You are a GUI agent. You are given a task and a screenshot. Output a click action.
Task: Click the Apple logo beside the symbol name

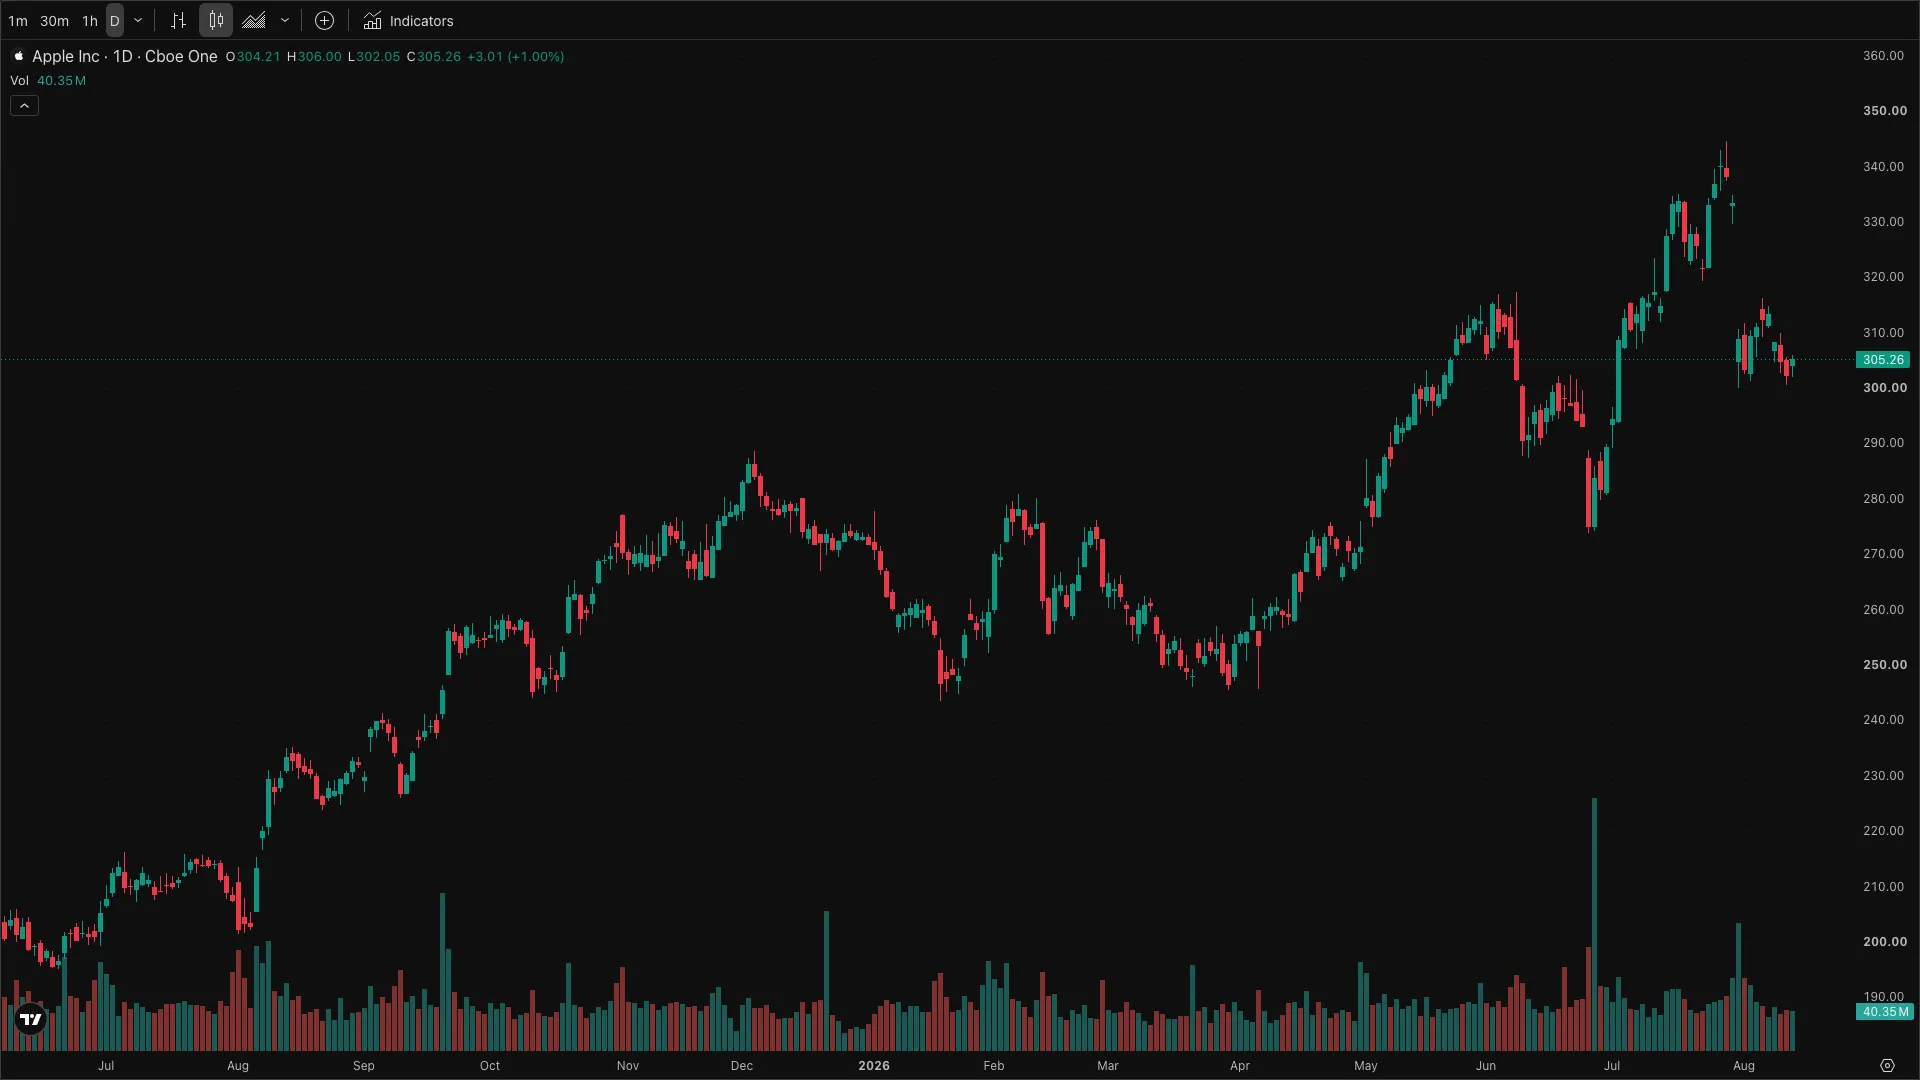click(18, 56)
